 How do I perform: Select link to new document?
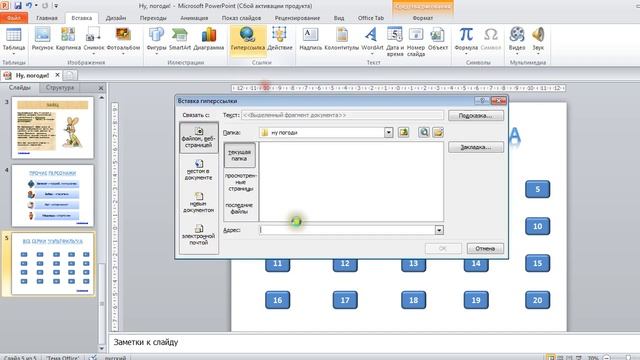click(x=199, y=202)
